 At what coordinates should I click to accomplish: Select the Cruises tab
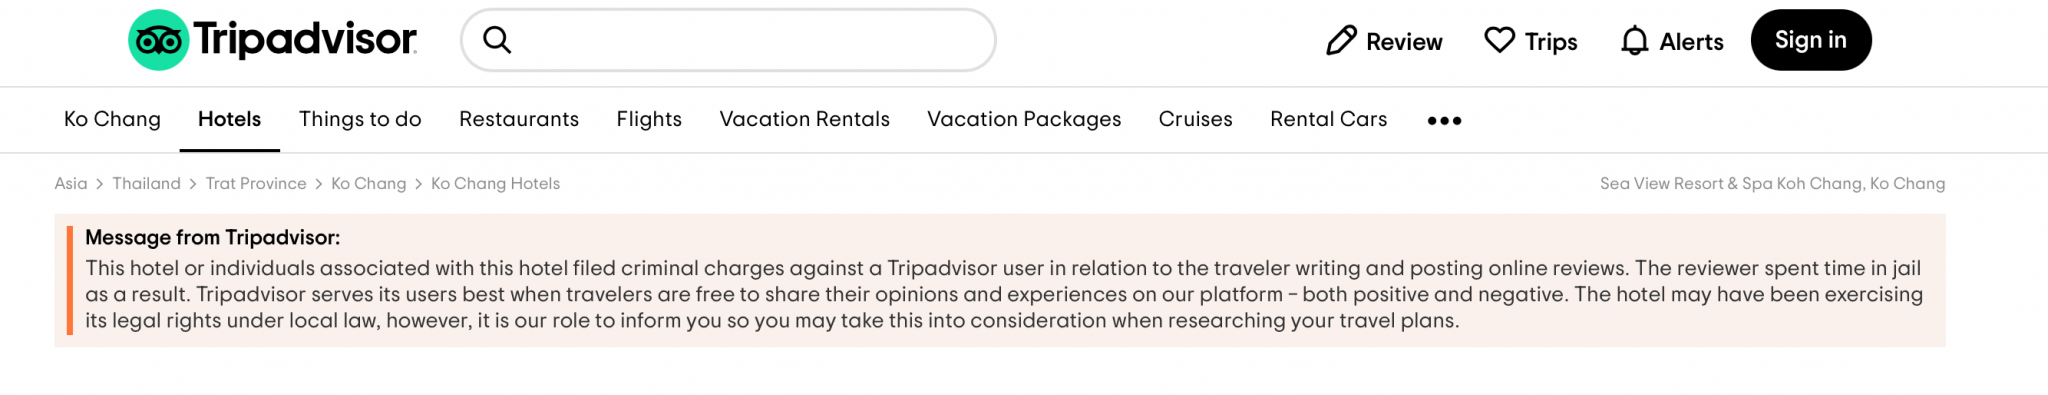click(1196, 119)
